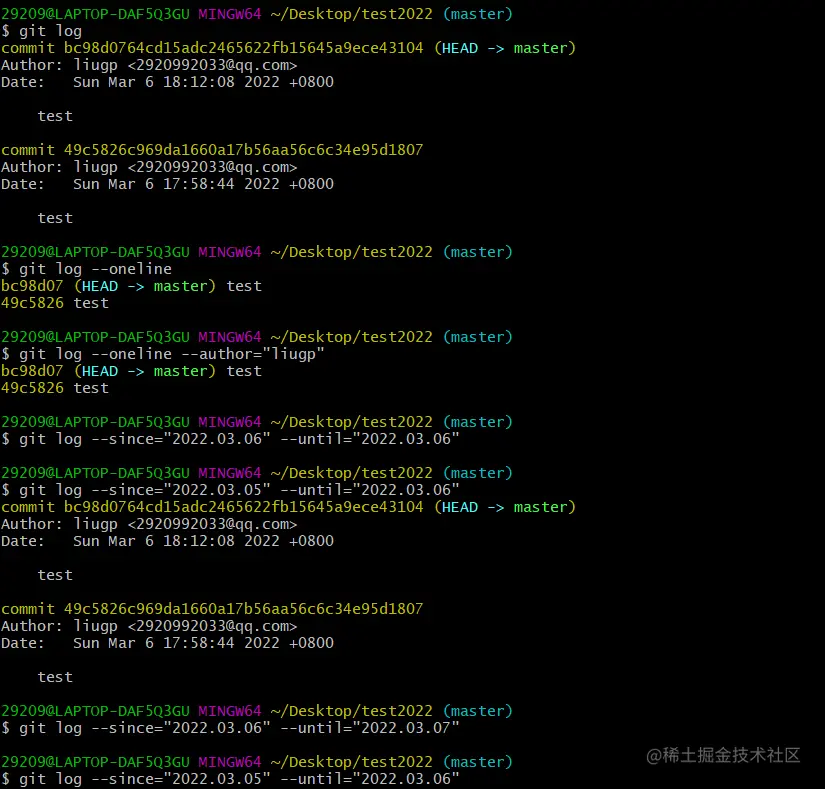Select full 49c5826c969… hash in first "git log" output
Viewport: 825px width, 789px height.
point(244,150)
